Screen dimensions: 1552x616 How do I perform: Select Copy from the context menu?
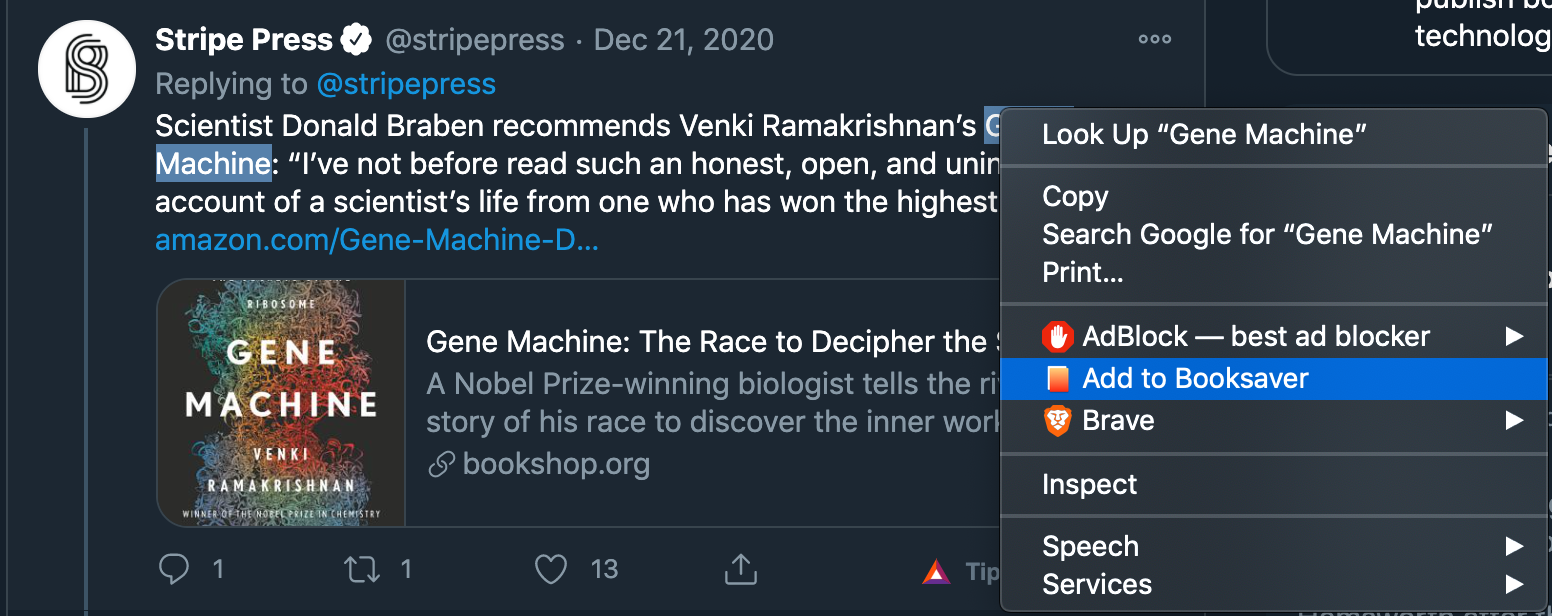1075,197
